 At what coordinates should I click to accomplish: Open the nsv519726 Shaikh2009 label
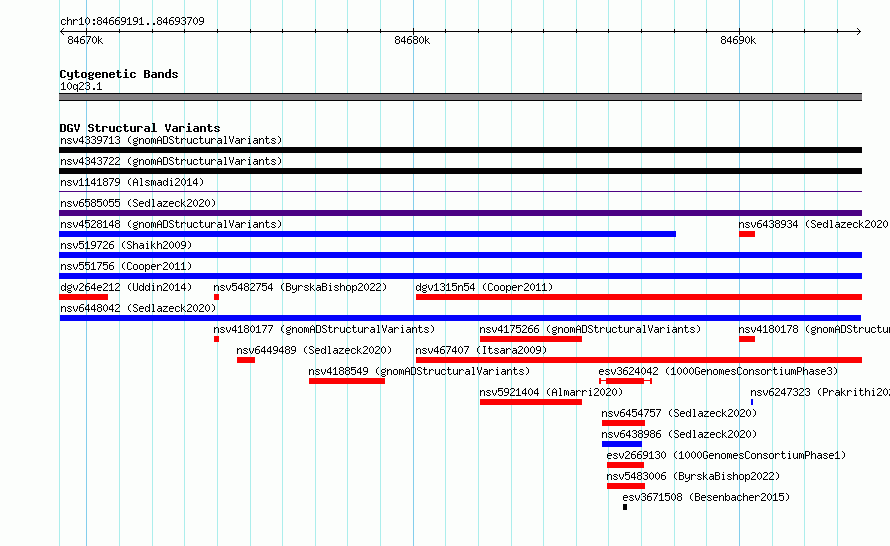click(126, 245)
